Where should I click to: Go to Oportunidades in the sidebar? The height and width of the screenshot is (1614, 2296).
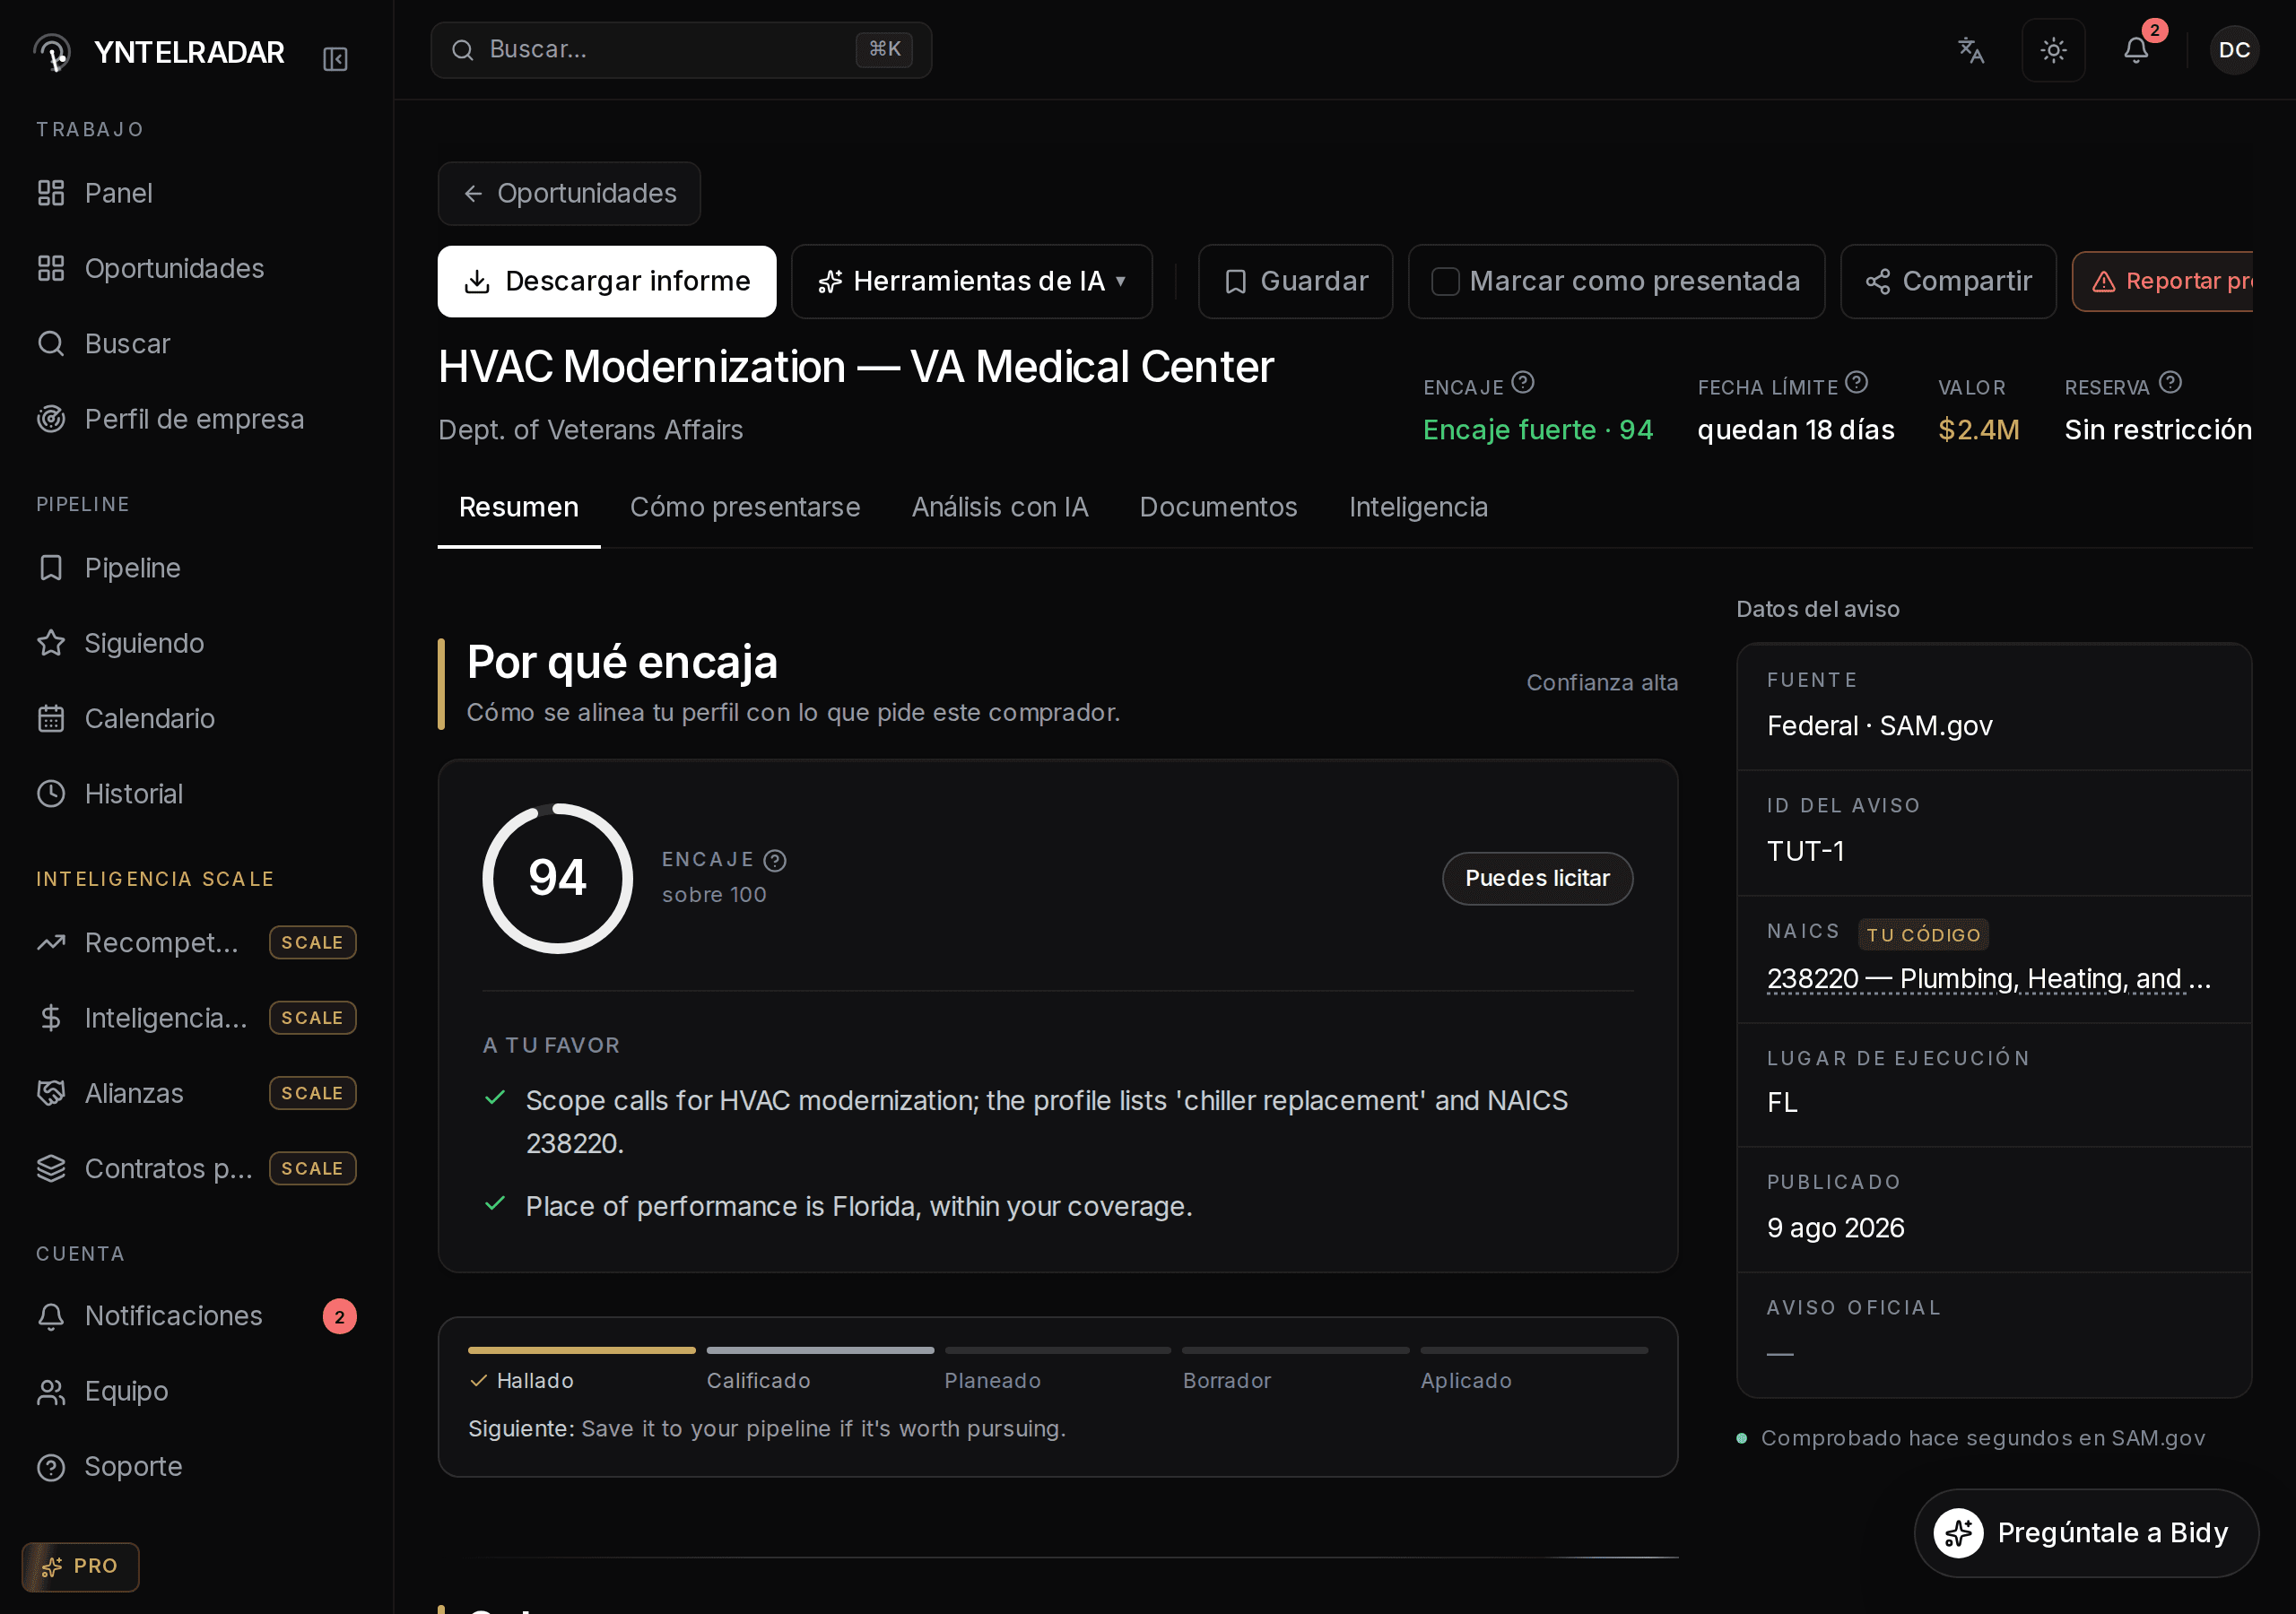click(x=197, y=268)
